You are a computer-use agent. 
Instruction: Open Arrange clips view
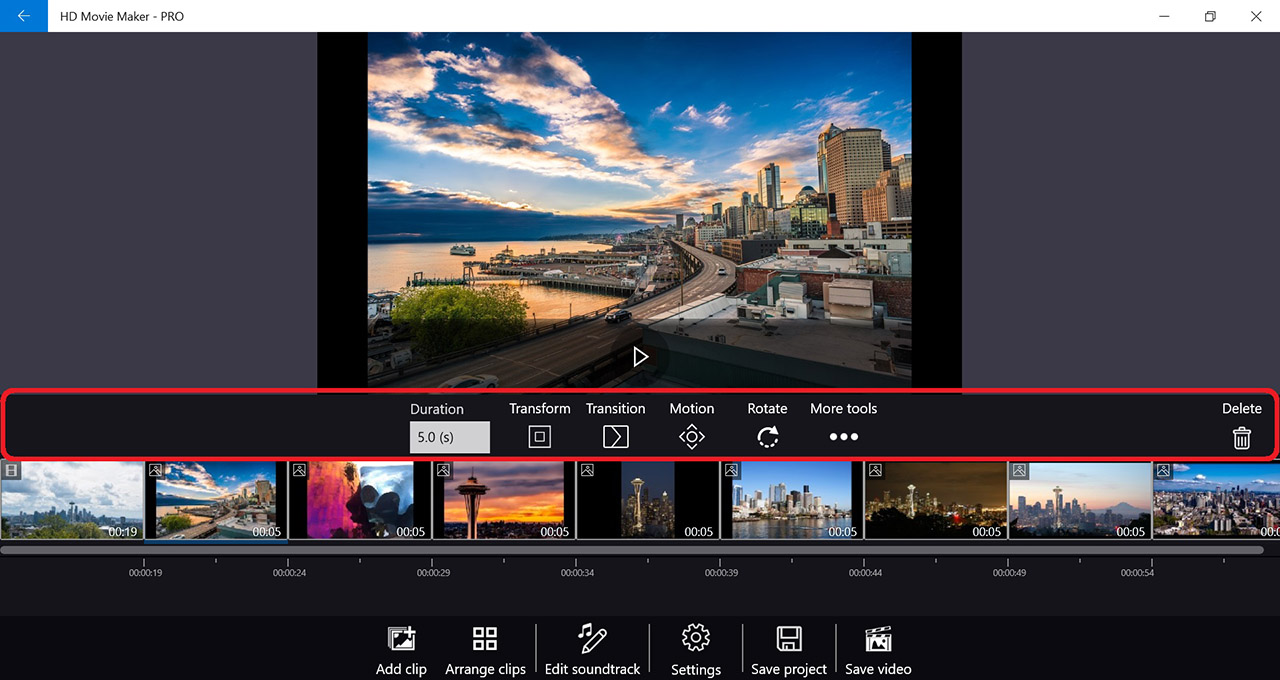click(485, 639)
